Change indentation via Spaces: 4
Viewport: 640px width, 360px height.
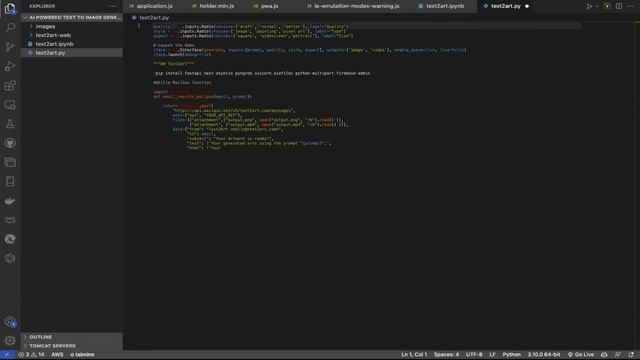pyautogui.click(x=446, y=355)
